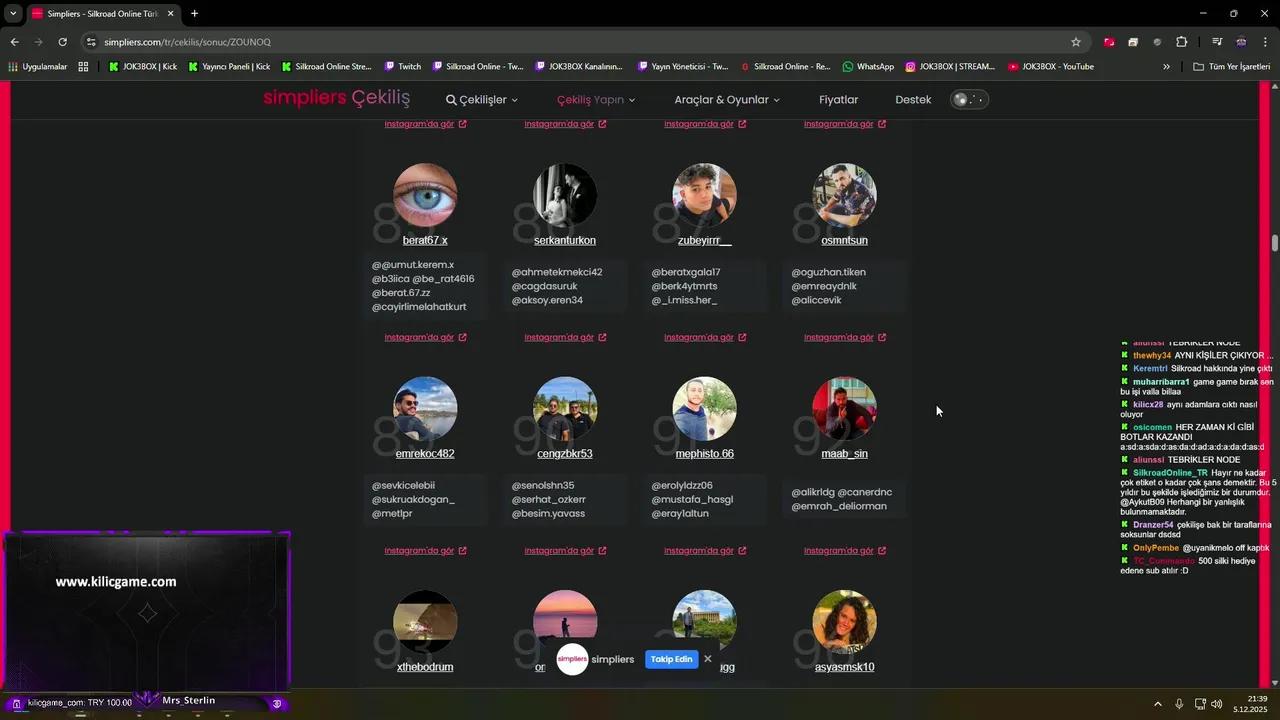The height and width of the screenshot is (720, 1280).
Task: Open a new browser tab
Action: point(194,14)
